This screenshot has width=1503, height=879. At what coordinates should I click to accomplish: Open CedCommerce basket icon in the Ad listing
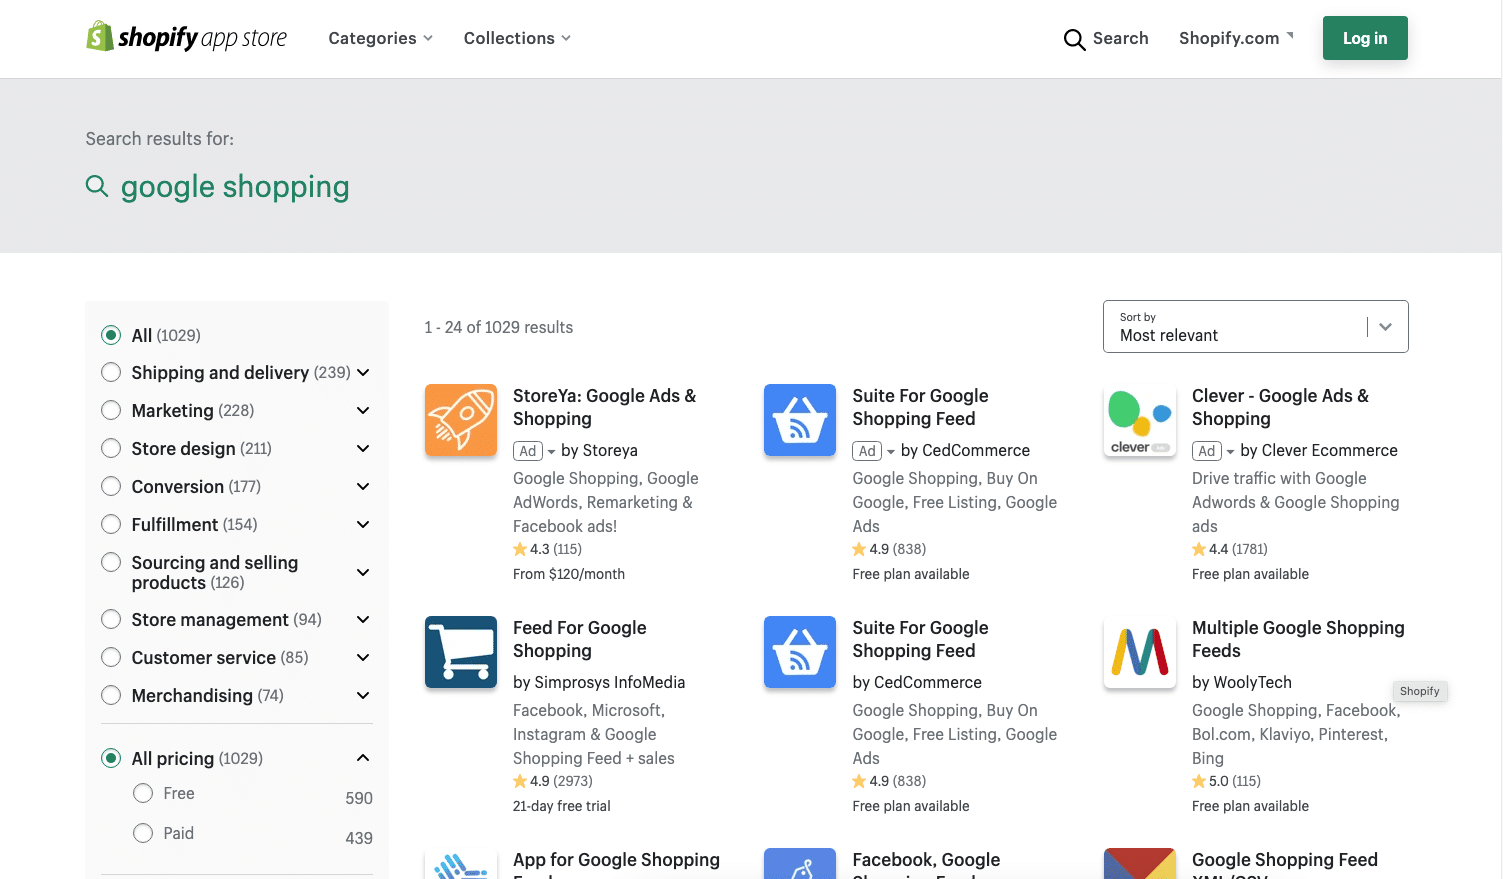click(x=800, y=420)
